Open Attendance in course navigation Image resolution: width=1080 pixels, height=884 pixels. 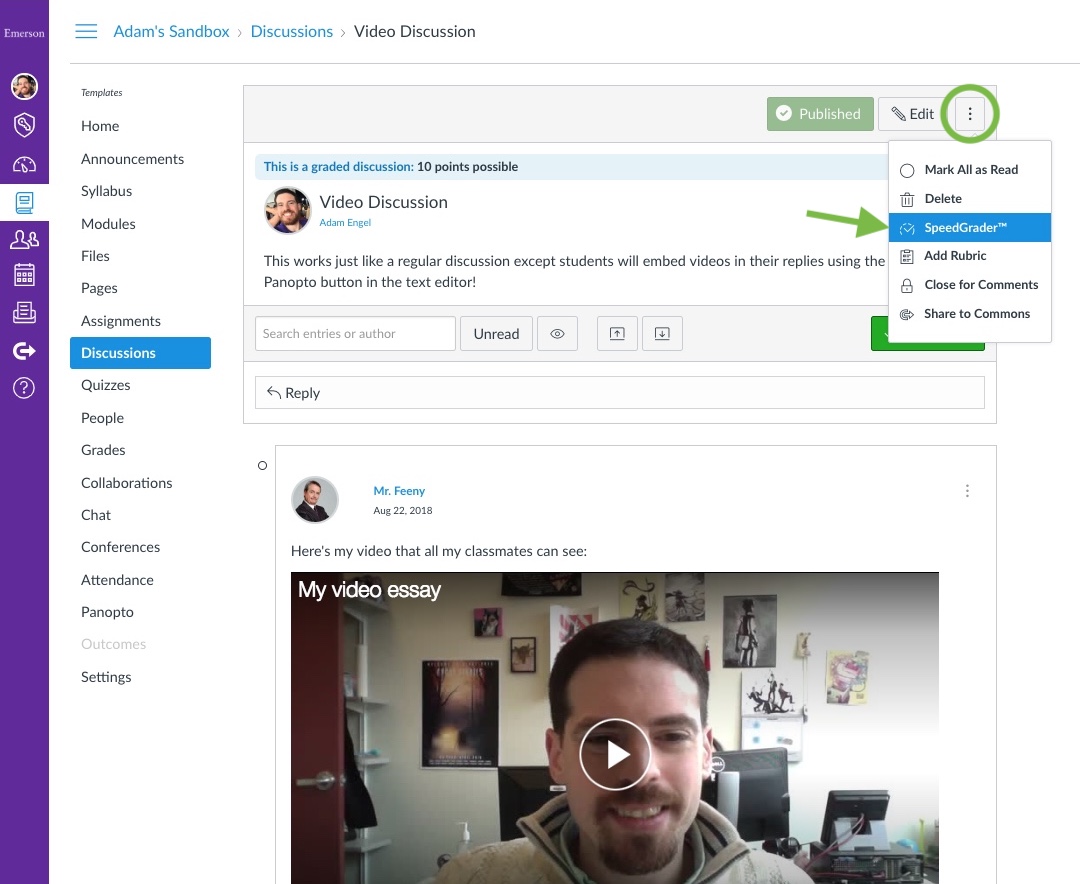pos(117,580)
